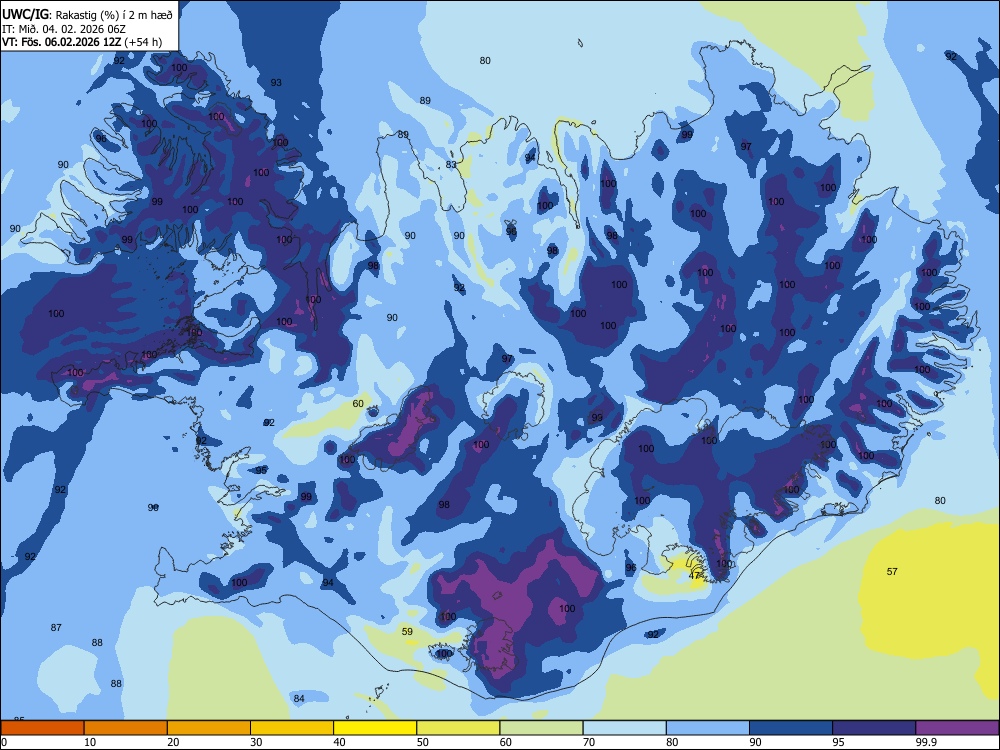The height and width of the screenshot is (750, 1000).
Task: Click the amber 20–30 legend swatch
Action: (x=209, y=728)
